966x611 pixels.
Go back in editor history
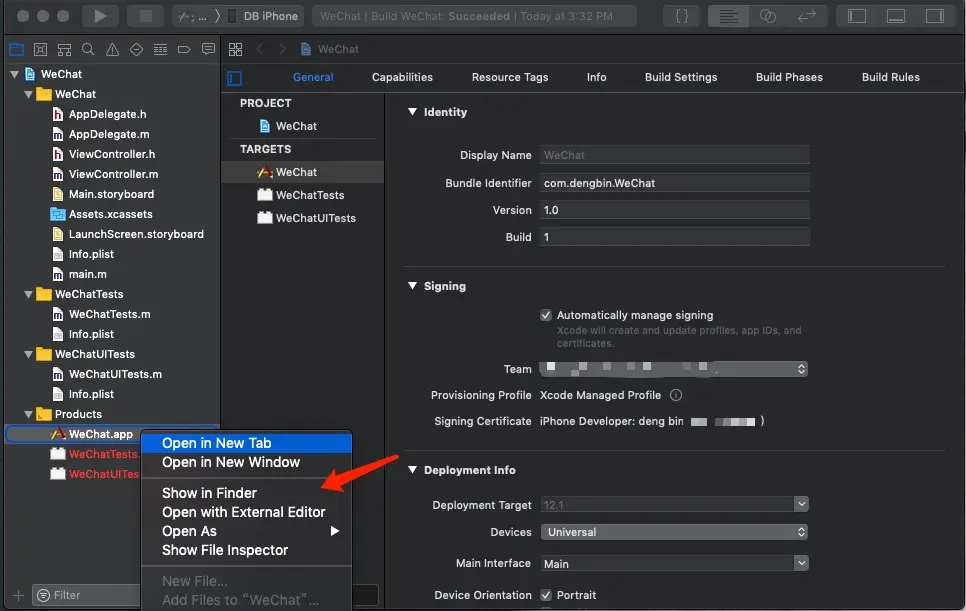(x=260, y=49)
